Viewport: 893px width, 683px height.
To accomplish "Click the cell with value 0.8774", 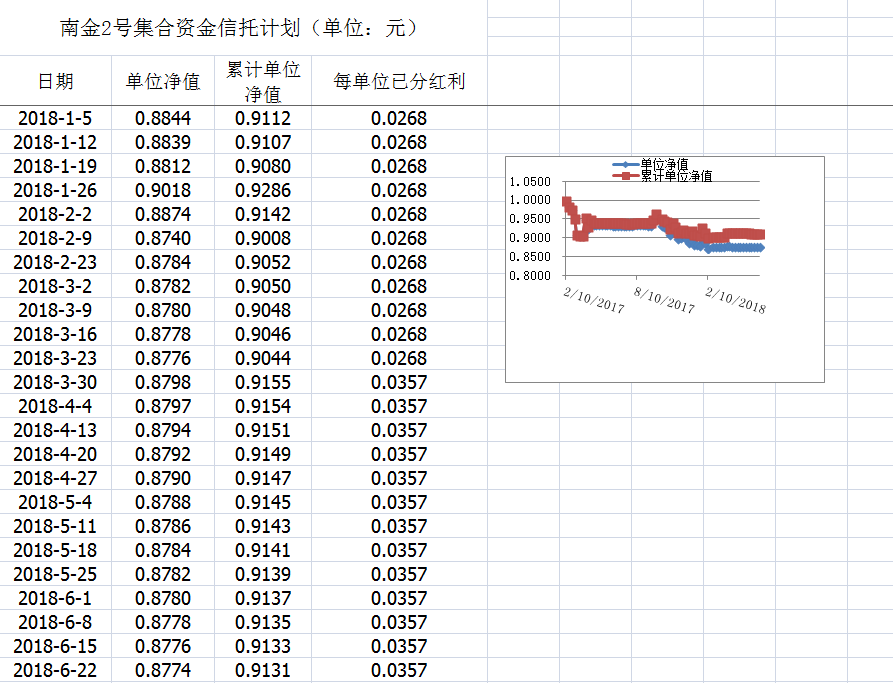I will click(163, 670).
